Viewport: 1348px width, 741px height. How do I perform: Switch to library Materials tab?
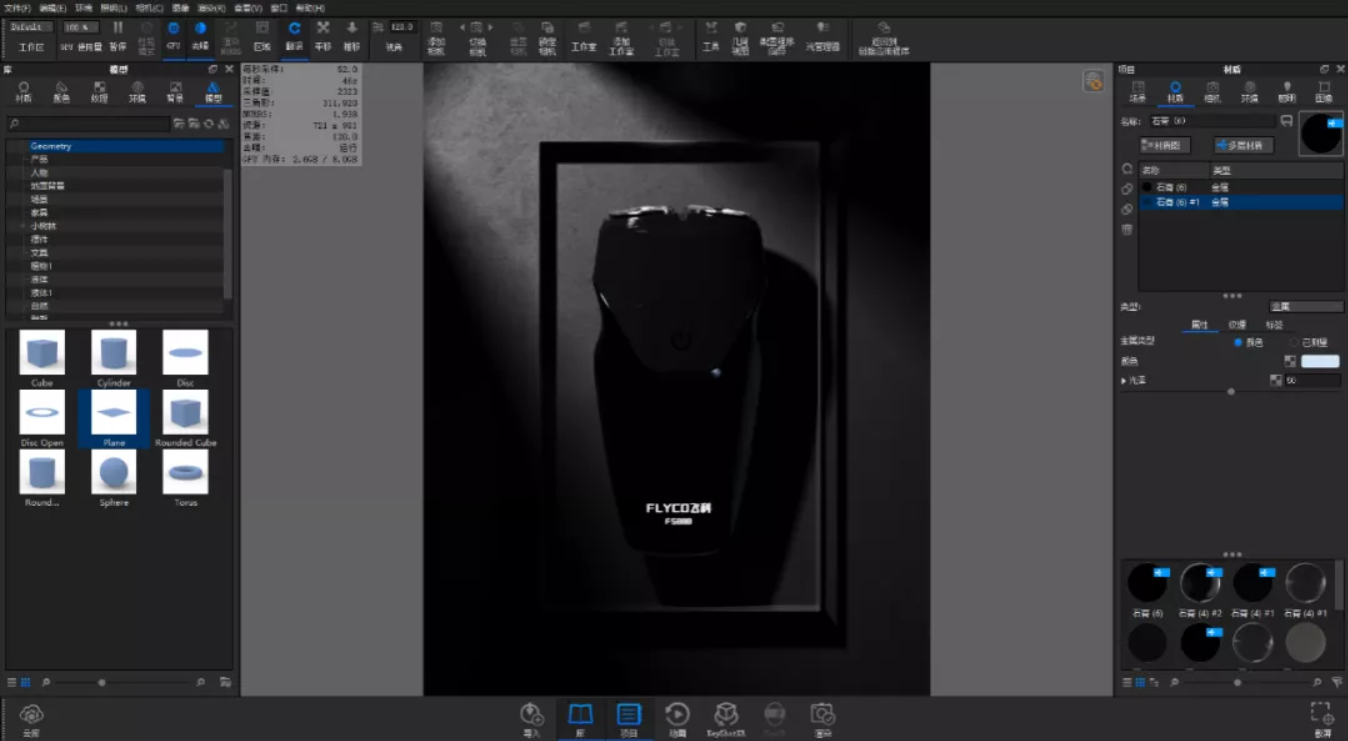(24, 92)
